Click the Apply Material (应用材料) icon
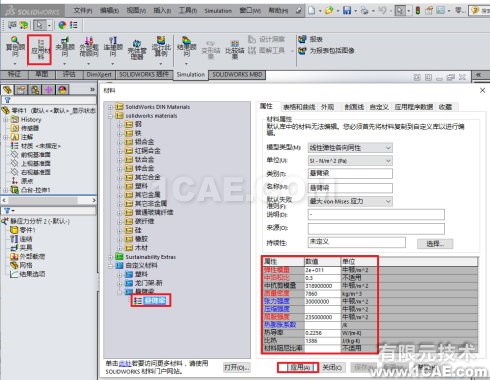The image size is (490, 380). point(40,49)
